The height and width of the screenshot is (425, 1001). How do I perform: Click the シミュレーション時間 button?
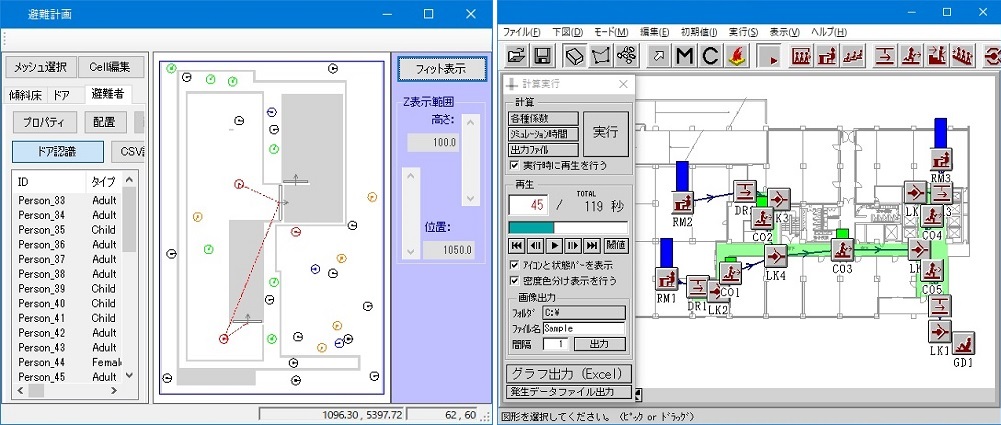[543, 134]
